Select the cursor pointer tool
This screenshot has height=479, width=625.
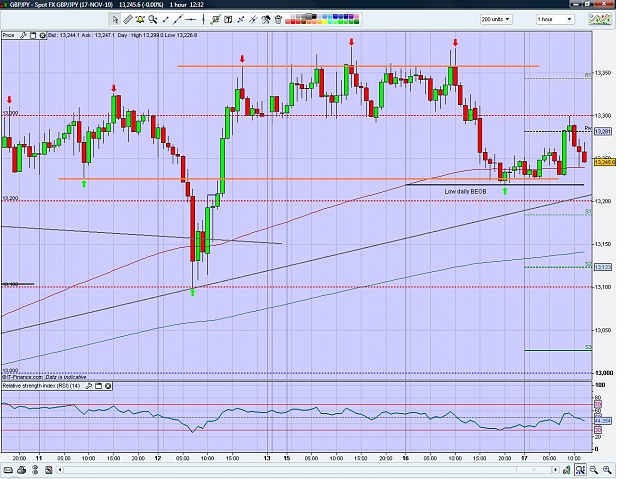115,19
